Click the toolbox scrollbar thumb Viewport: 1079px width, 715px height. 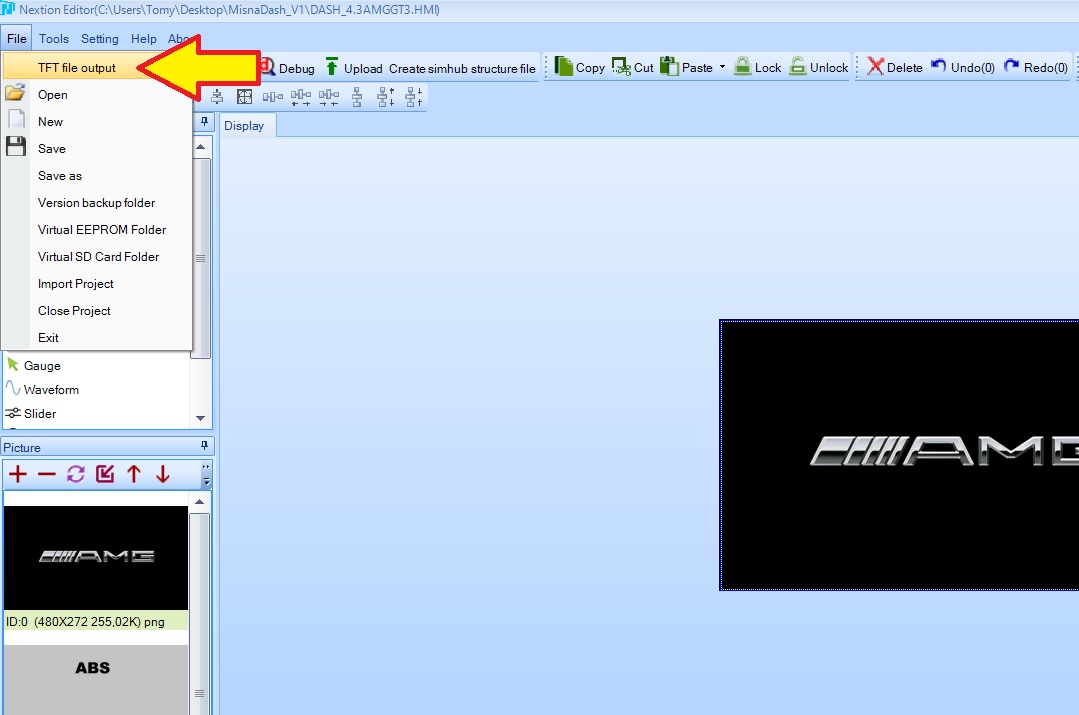[x=201, y=258]
